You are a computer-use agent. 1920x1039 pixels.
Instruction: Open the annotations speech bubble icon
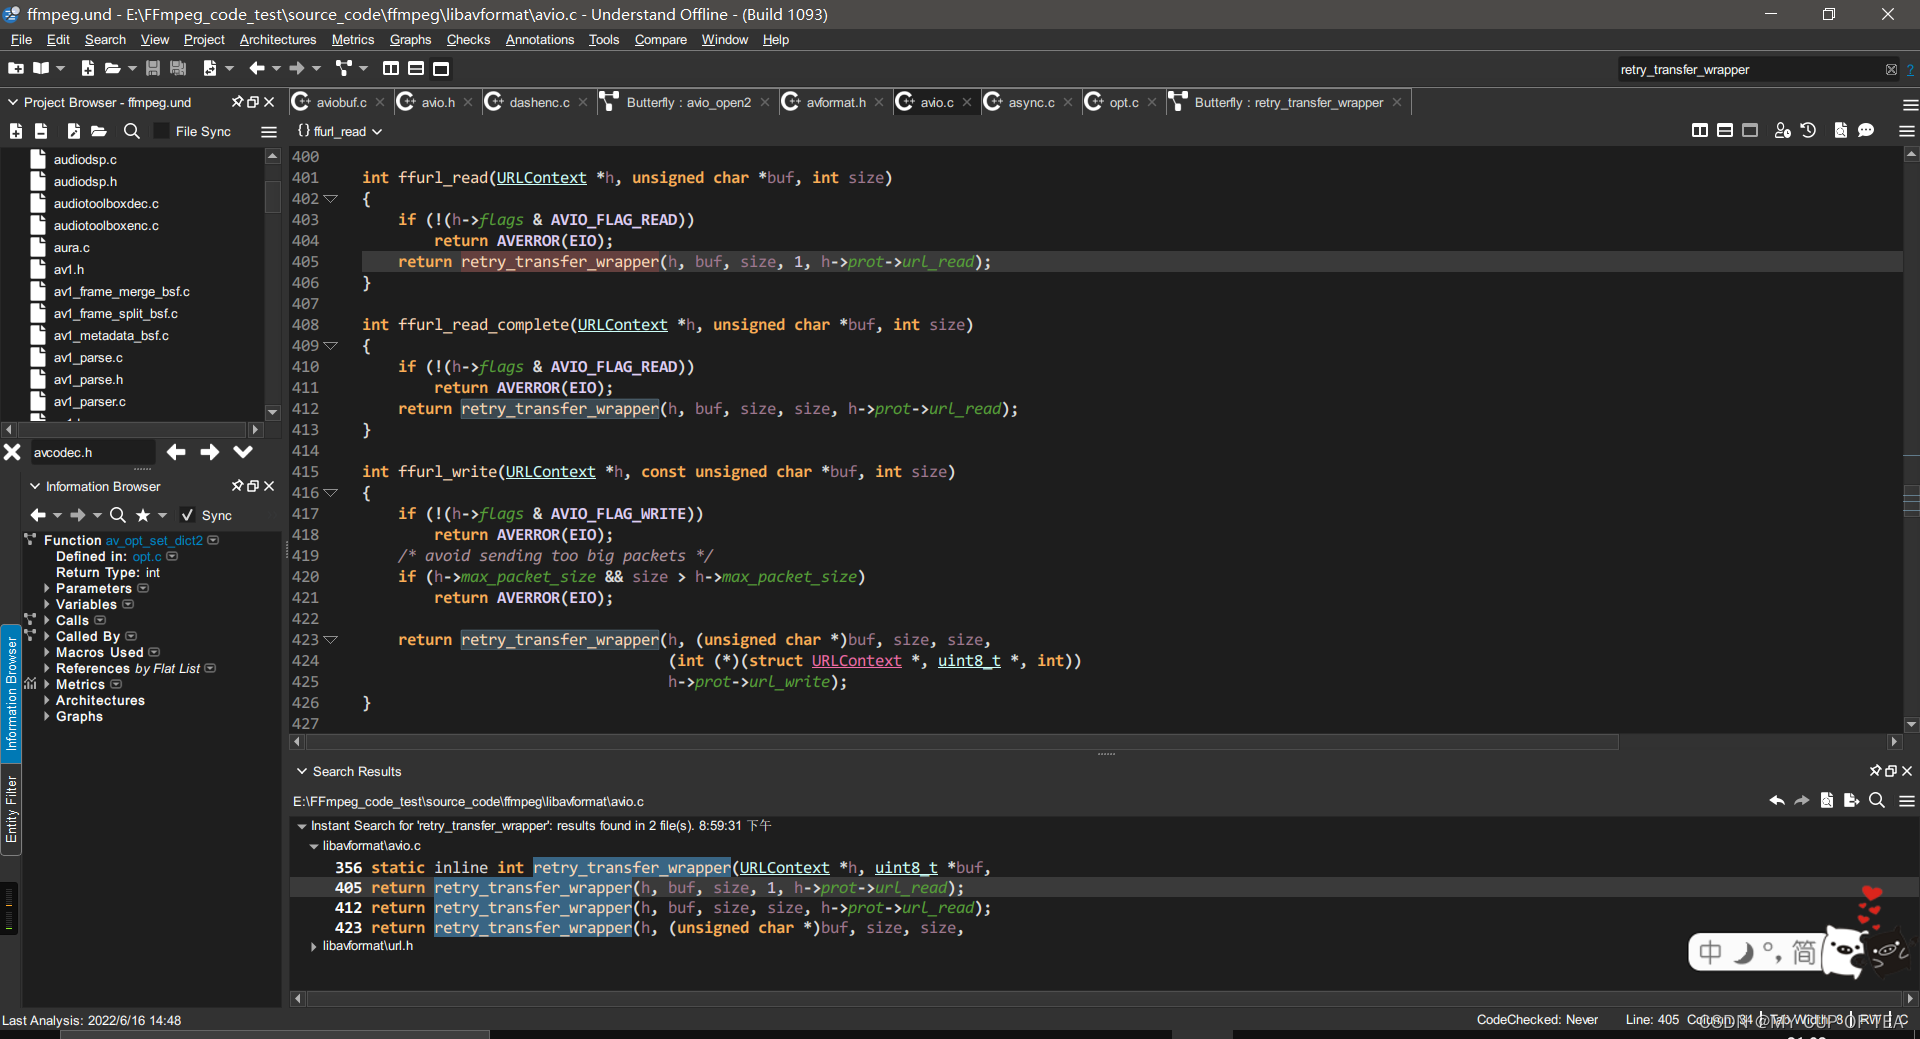point(1866,131)
